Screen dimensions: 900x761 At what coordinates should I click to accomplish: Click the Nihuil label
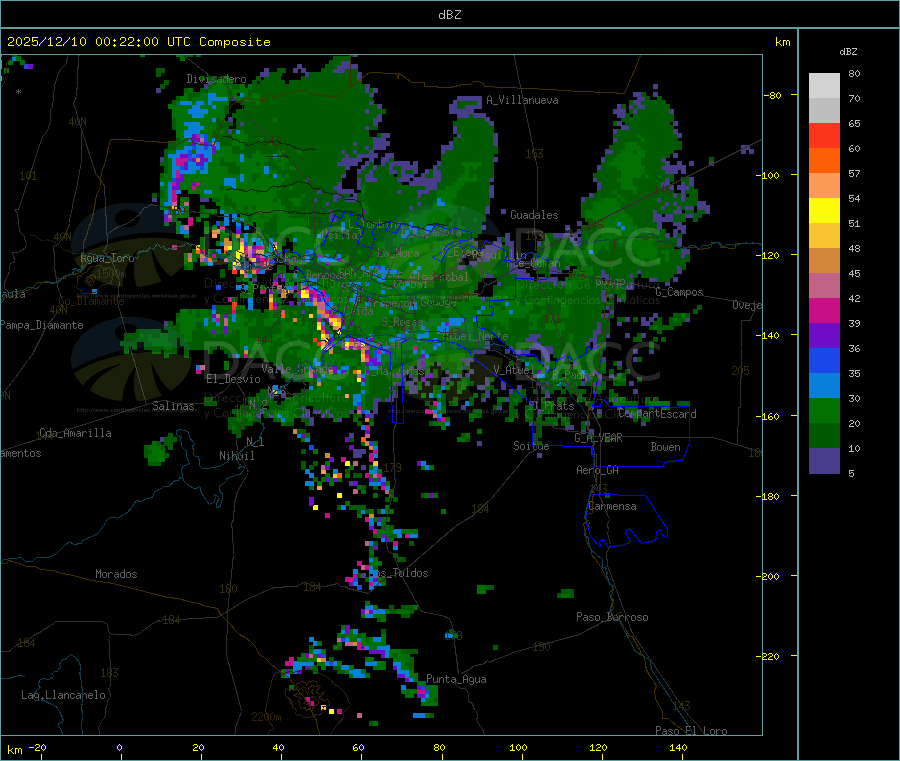click(x=237, y=456)
